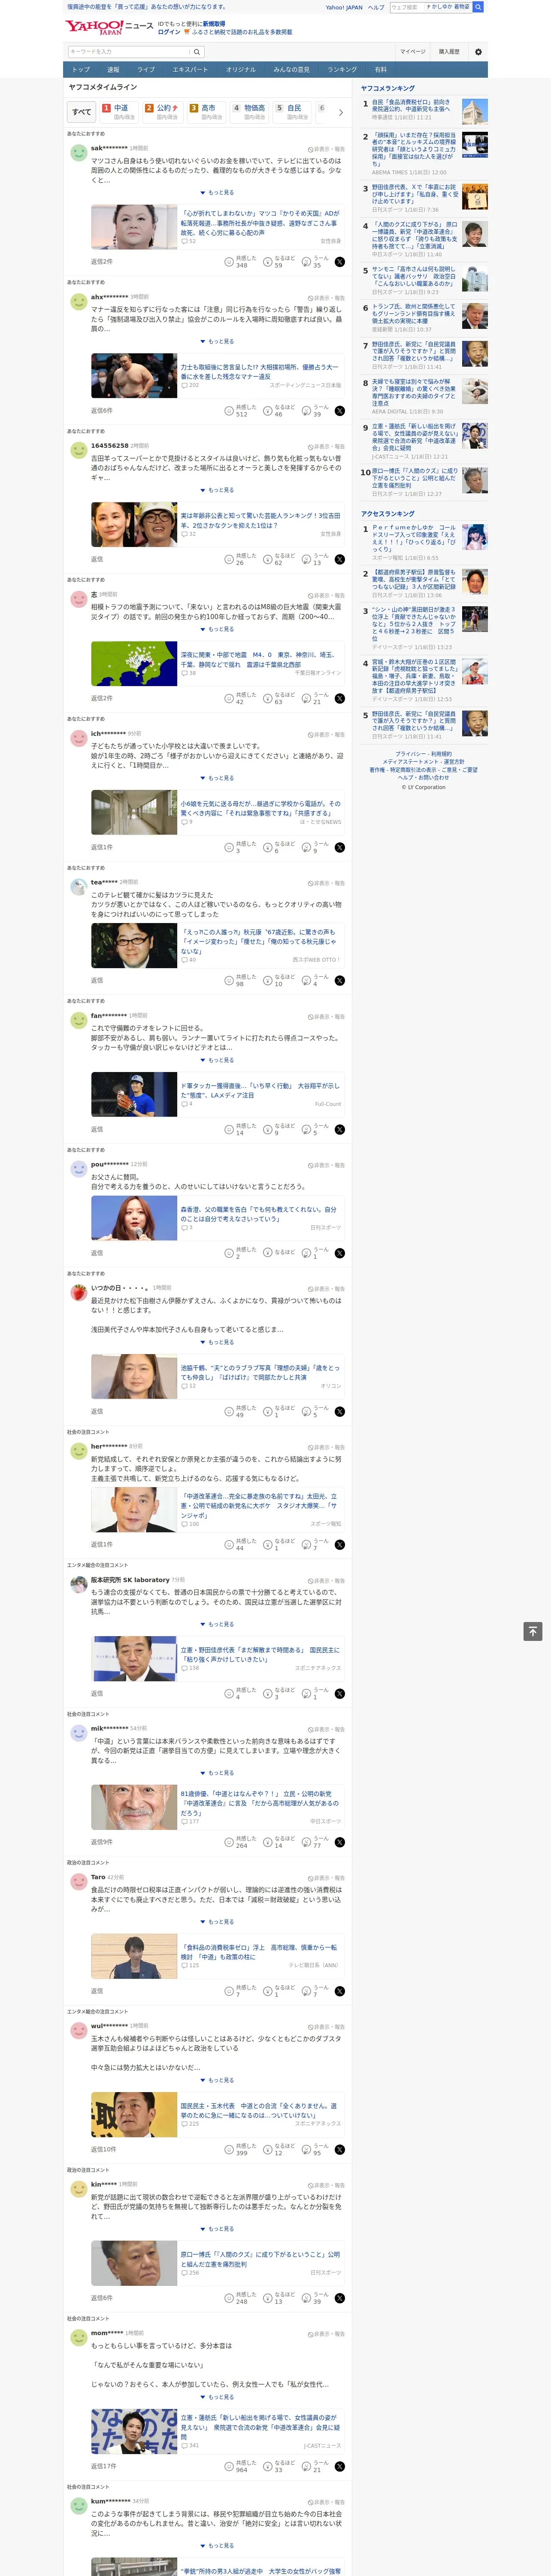Image resolution: width=551 pixels, height=2576 pixels.
Task: Click 共感した 964 on mom comment
Action: 241,2466
